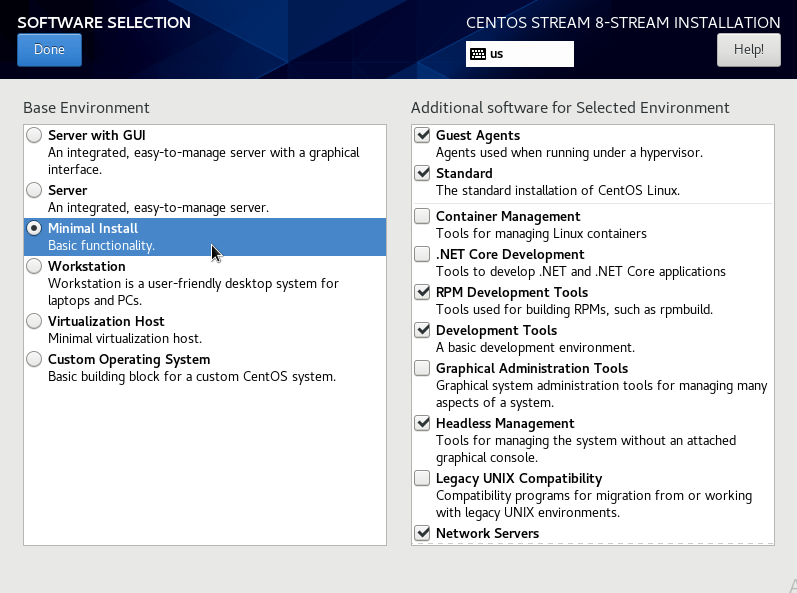Pick Custom Operating System radio button
Viewport: 797px width, 593px height.
pyautogui.click(x=34, y=359)
